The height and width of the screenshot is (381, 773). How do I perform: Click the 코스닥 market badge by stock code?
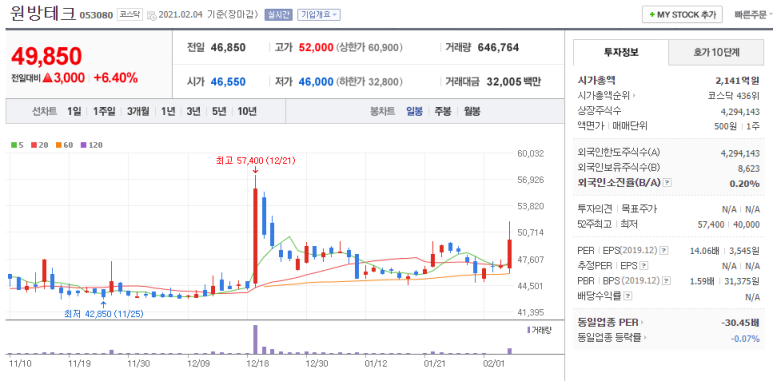pyautogui.click(x=130, y=15)
